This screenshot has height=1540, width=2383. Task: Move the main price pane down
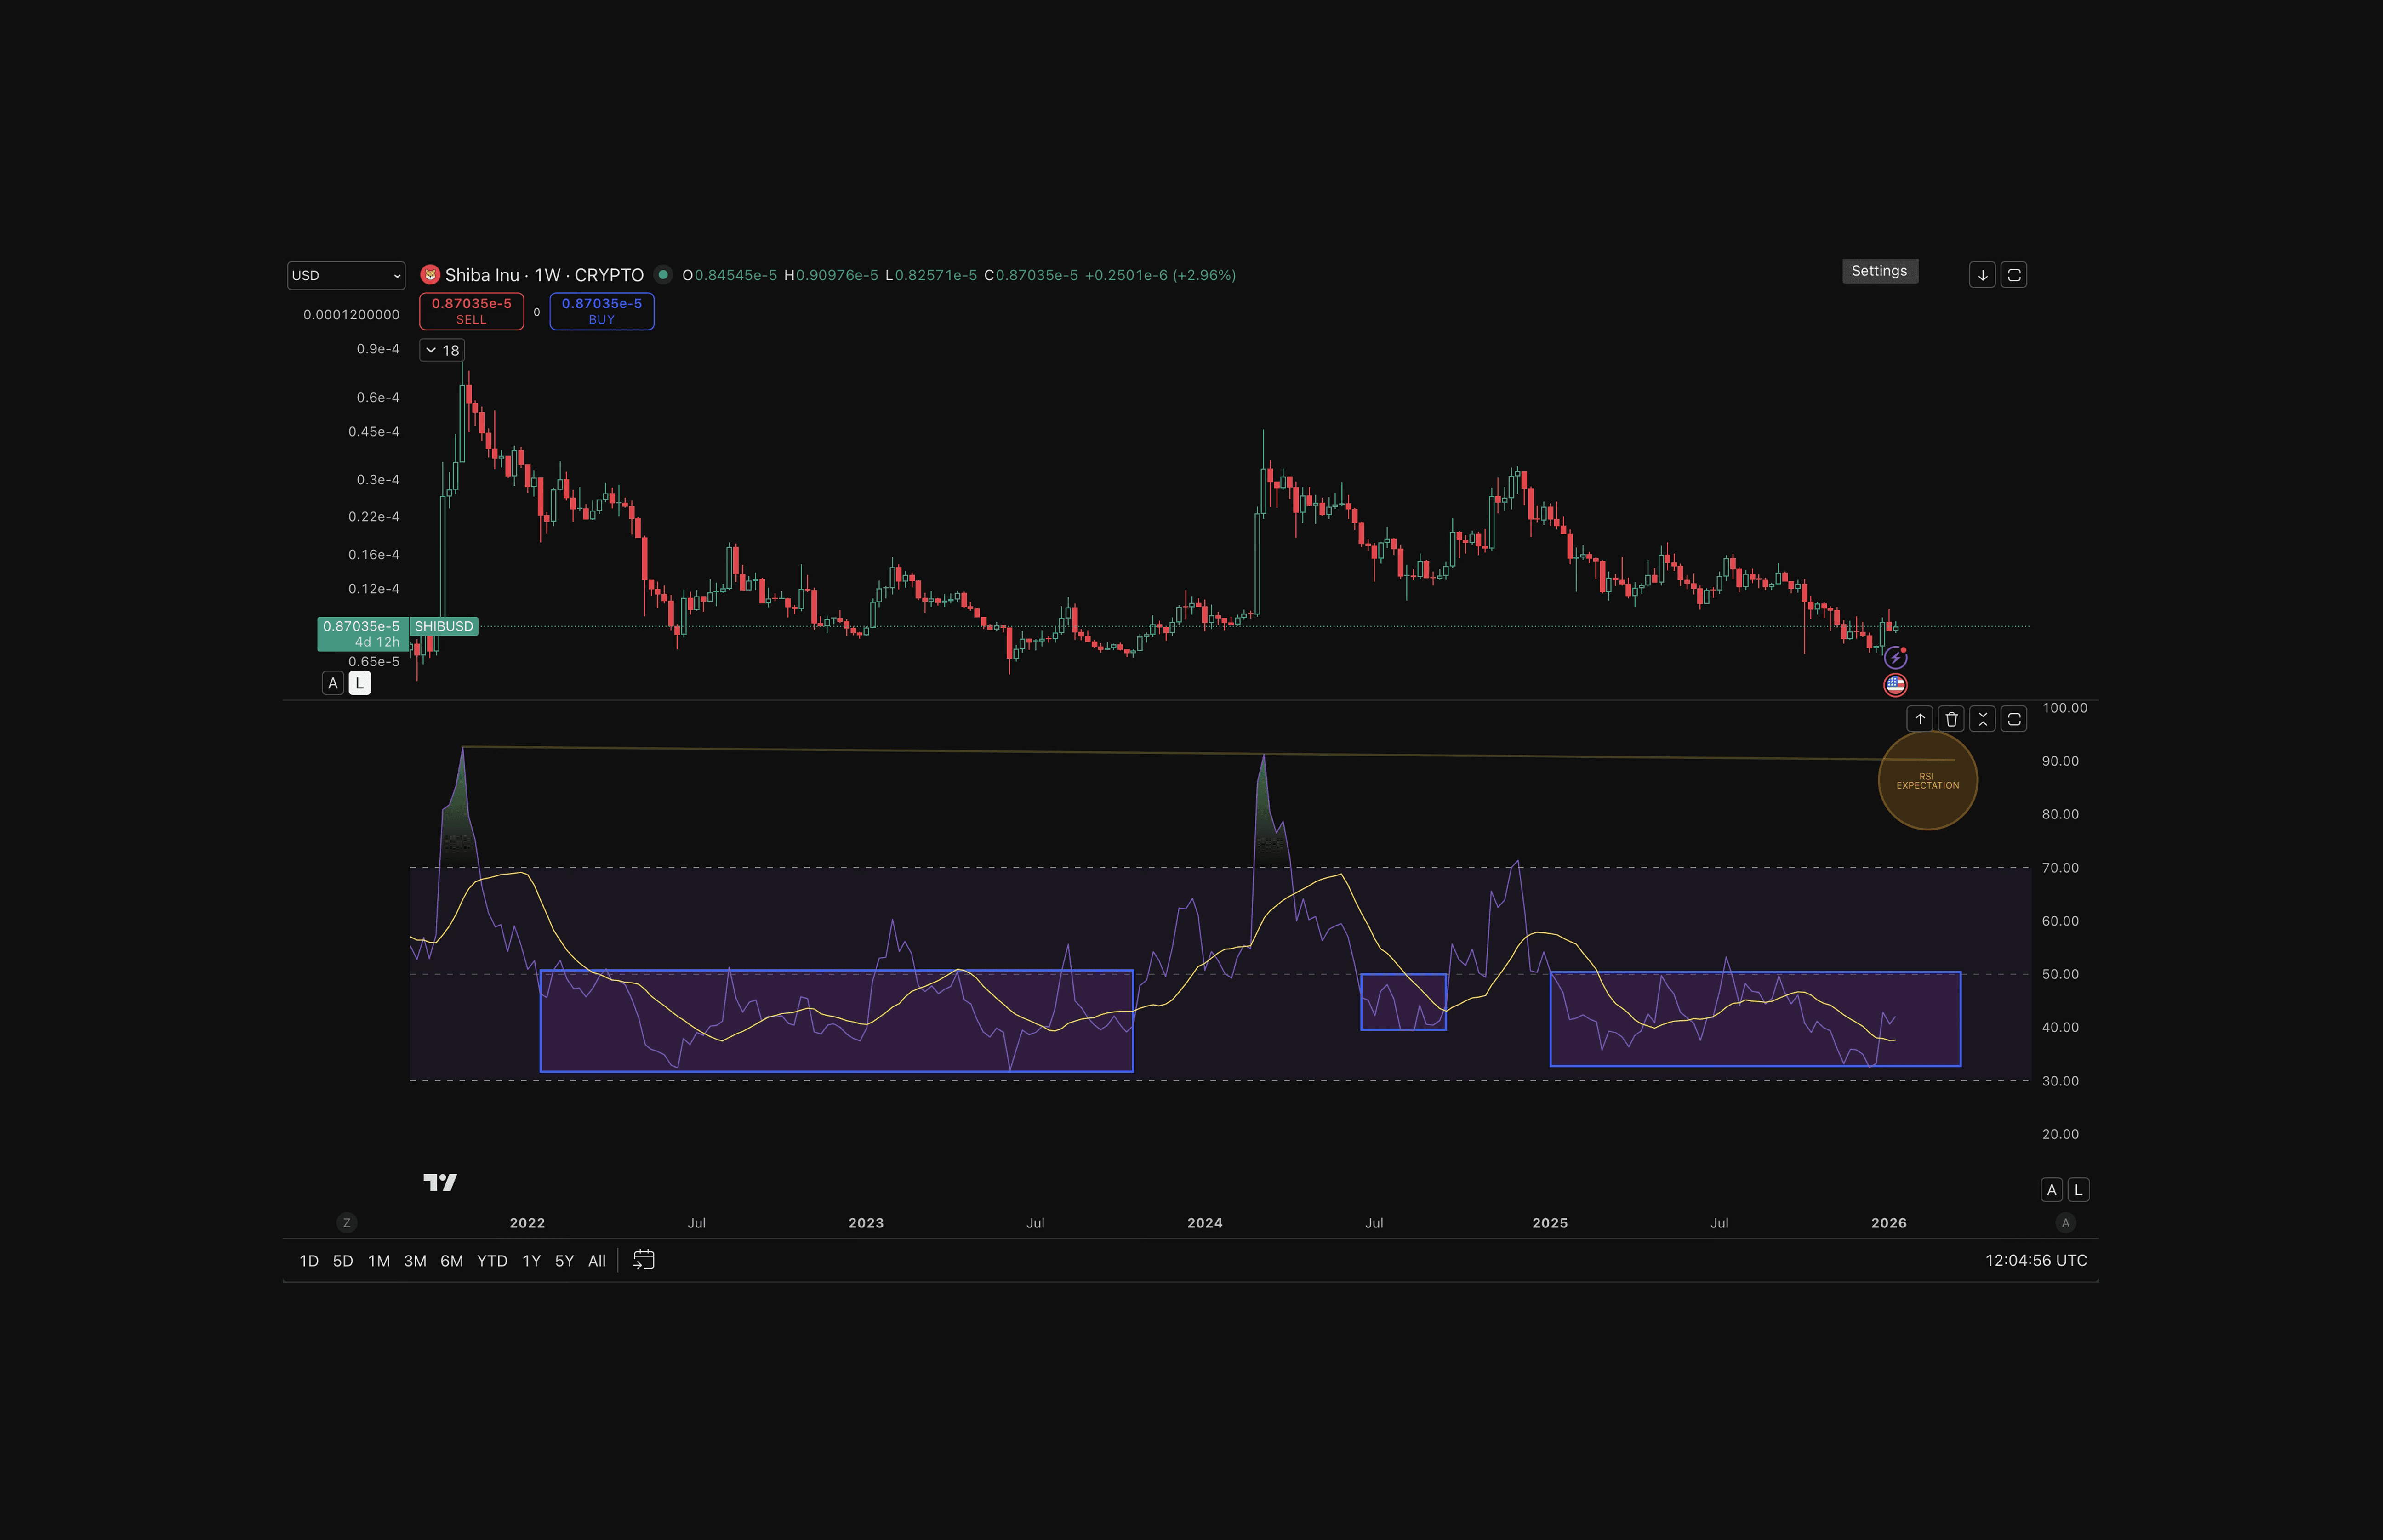coord(1982,275)
